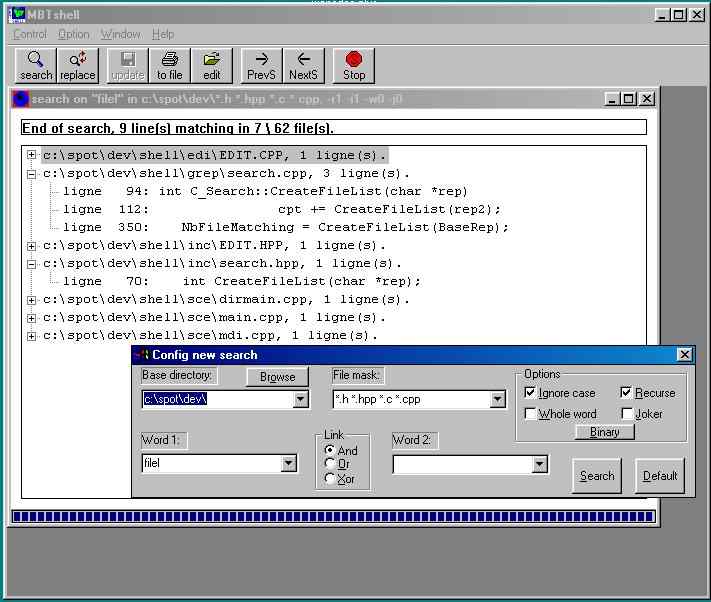Viewport: 711px width, 602px height.
Task: Expand the sce\mdi.cpp tree node
Action: (x=31, y=336)
